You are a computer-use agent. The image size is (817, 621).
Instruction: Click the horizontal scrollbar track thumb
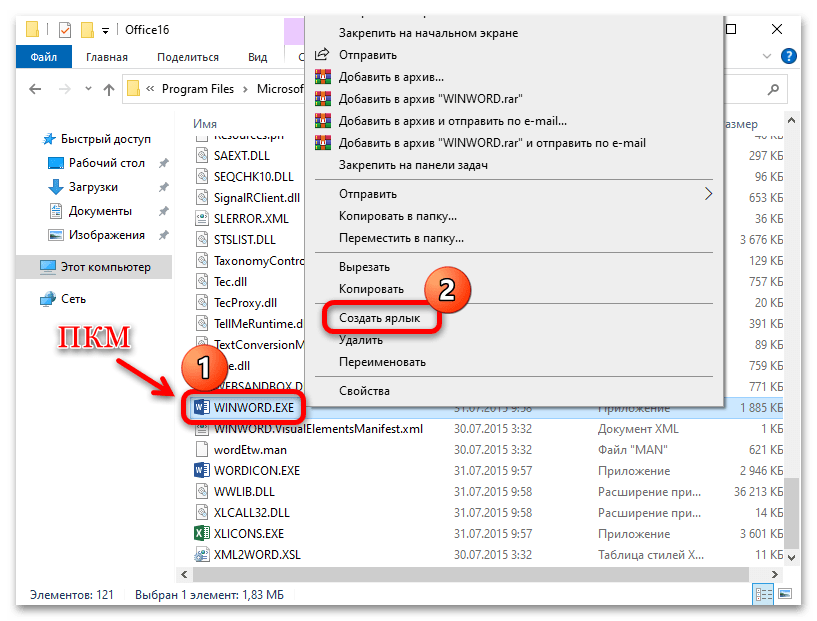pos(471,574)
